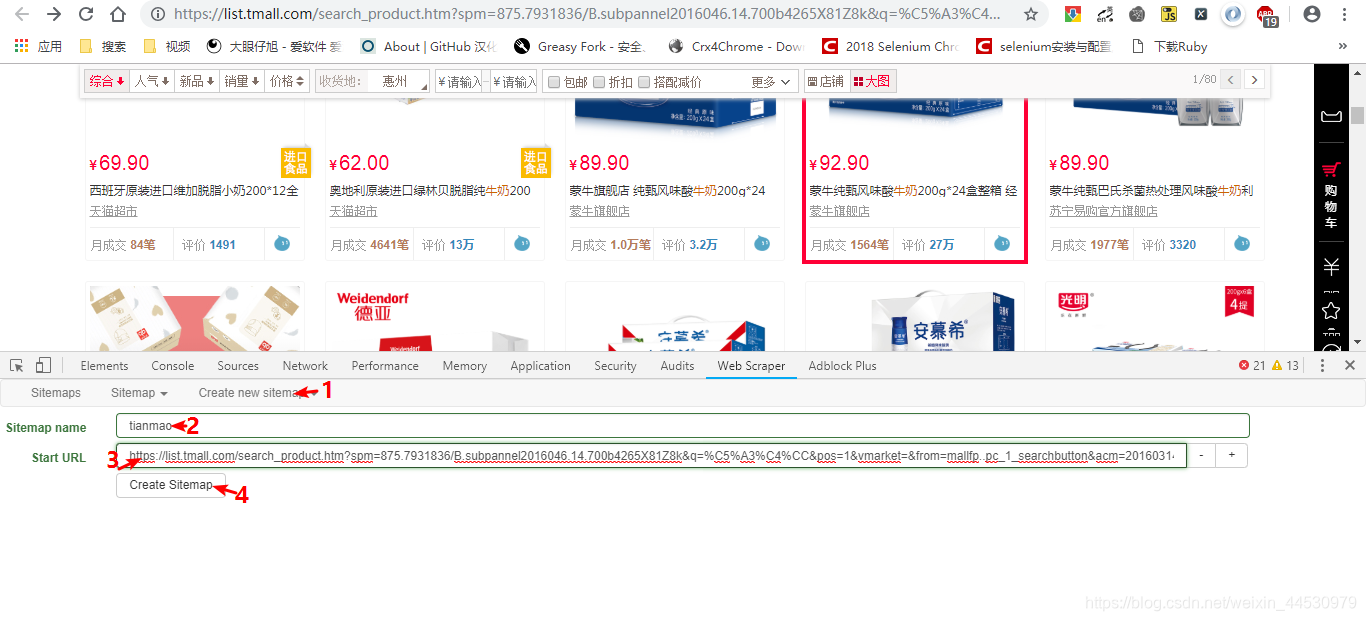Click the Sitemap name input field
Screen dimensions: 1366x621
683,426
